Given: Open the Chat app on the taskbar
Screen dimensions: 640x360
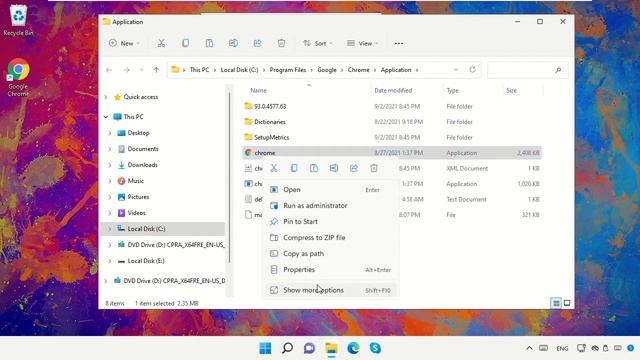Looking at the screenshot, I should click(x=309, y=348).
